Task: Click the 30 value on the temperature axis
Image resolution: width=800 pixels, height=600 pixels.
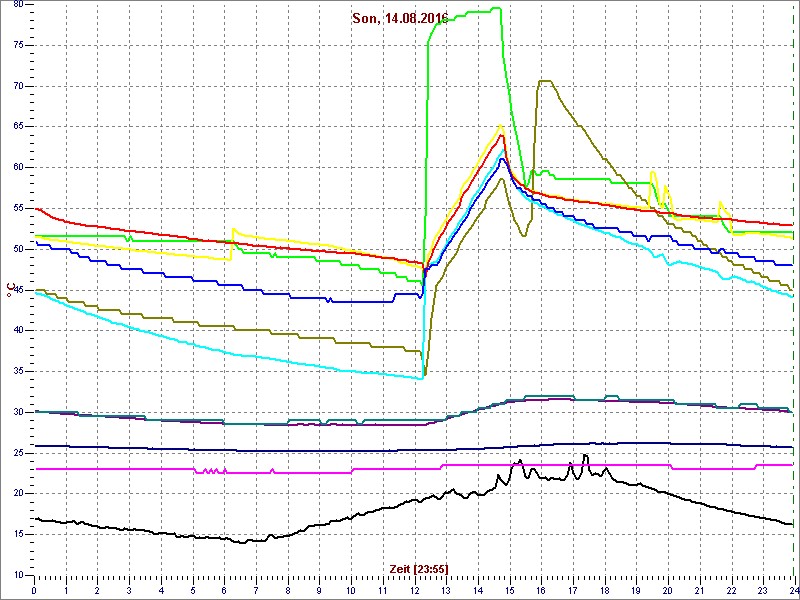Action: (17, 412)
